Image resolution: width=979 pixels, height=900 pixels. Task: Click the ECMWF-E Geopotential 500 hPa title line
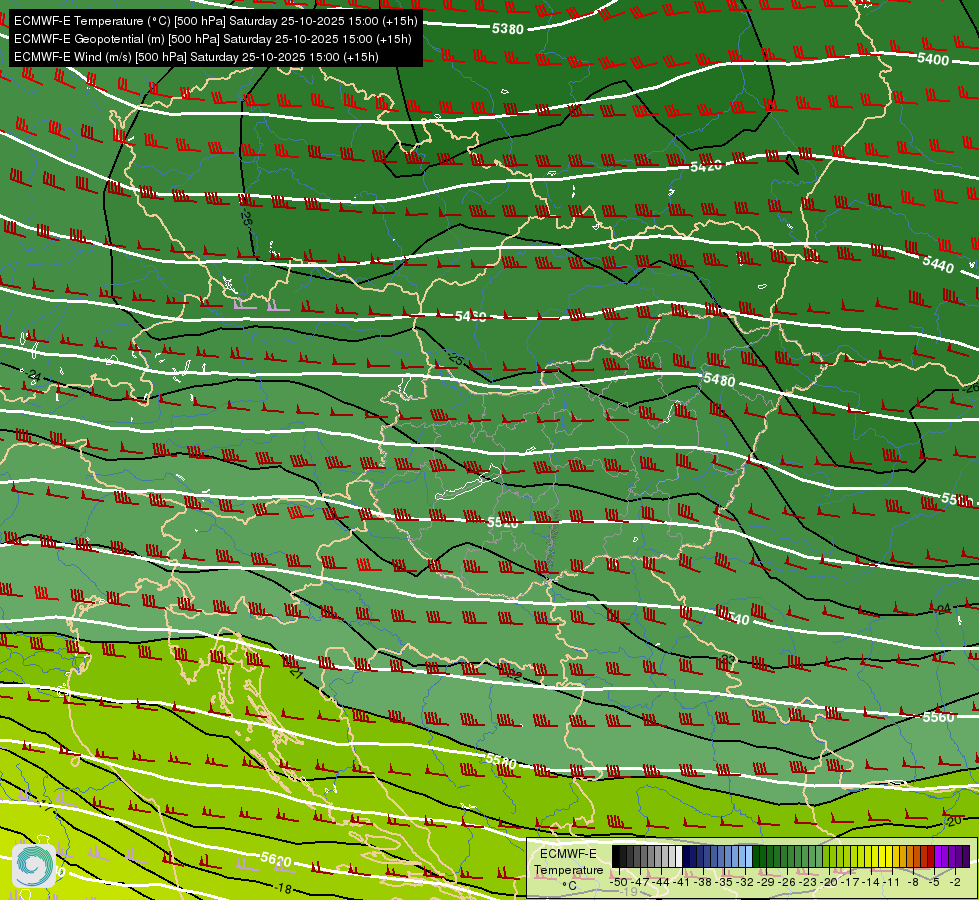[213, 39]
